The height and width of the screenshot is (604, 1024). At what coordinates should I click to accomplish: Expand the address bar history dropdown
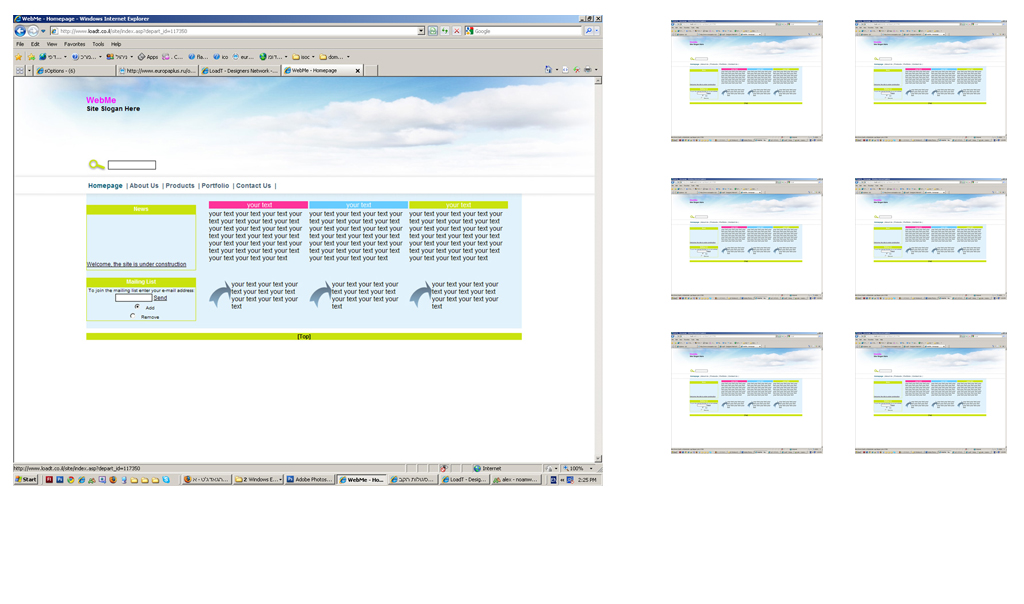[421, 31]
